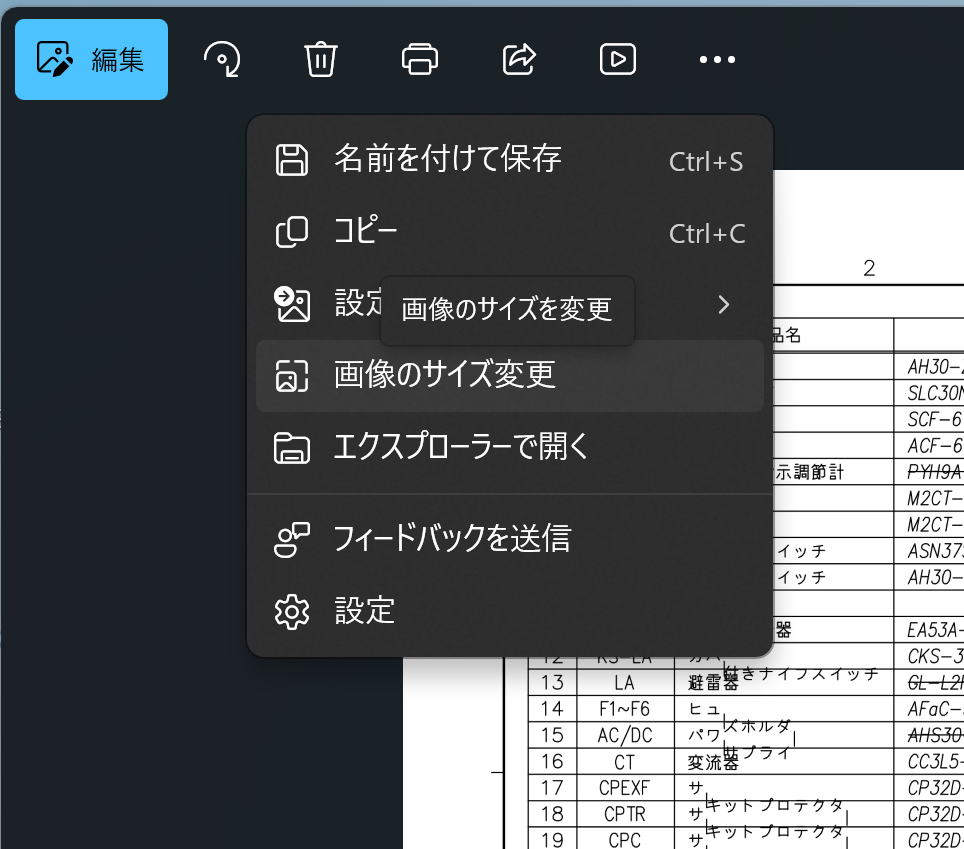Click 'CPTR' cell in row 18
The width and height of the screenshot is (964, 849).
pyautogui.click(x=624, y=814)
